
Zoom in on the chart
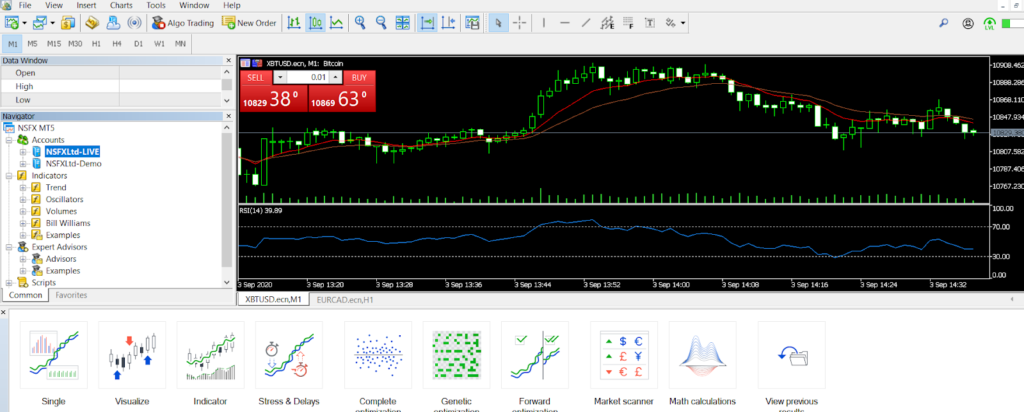click(359, 23)
